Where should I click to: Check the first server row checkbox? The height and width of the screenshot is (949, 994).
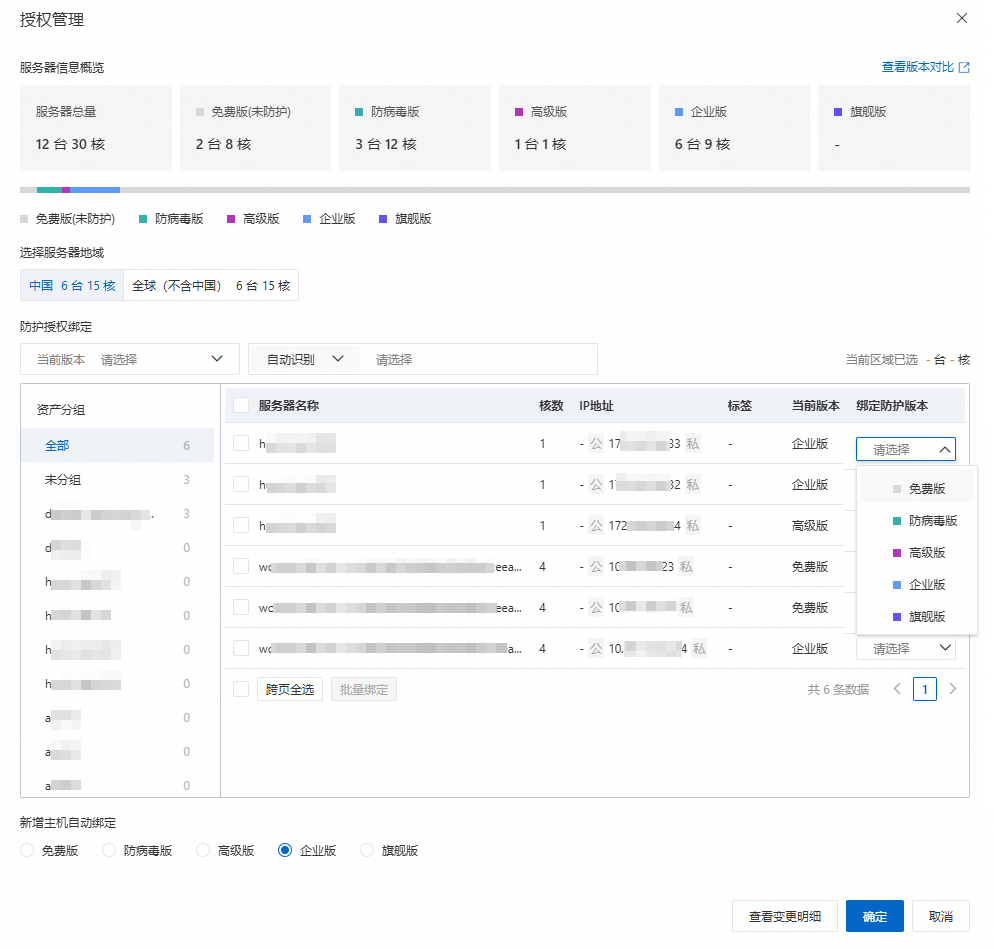coord(241,443)
